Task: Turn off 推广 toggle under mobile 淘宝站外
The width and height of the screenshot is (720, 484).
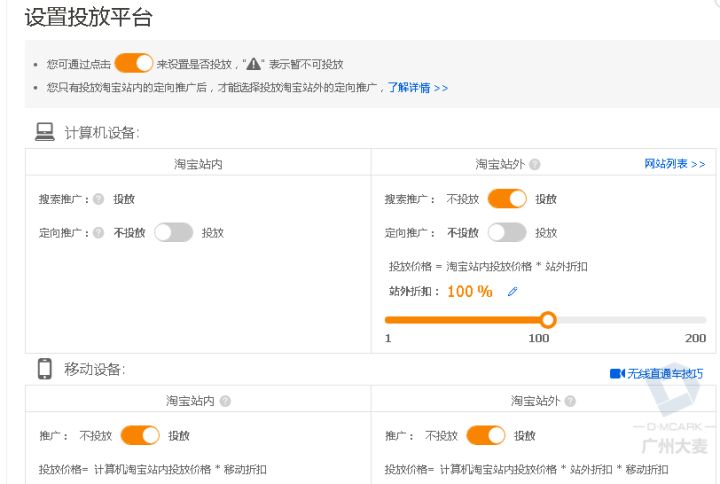Action: pos(486,435)
